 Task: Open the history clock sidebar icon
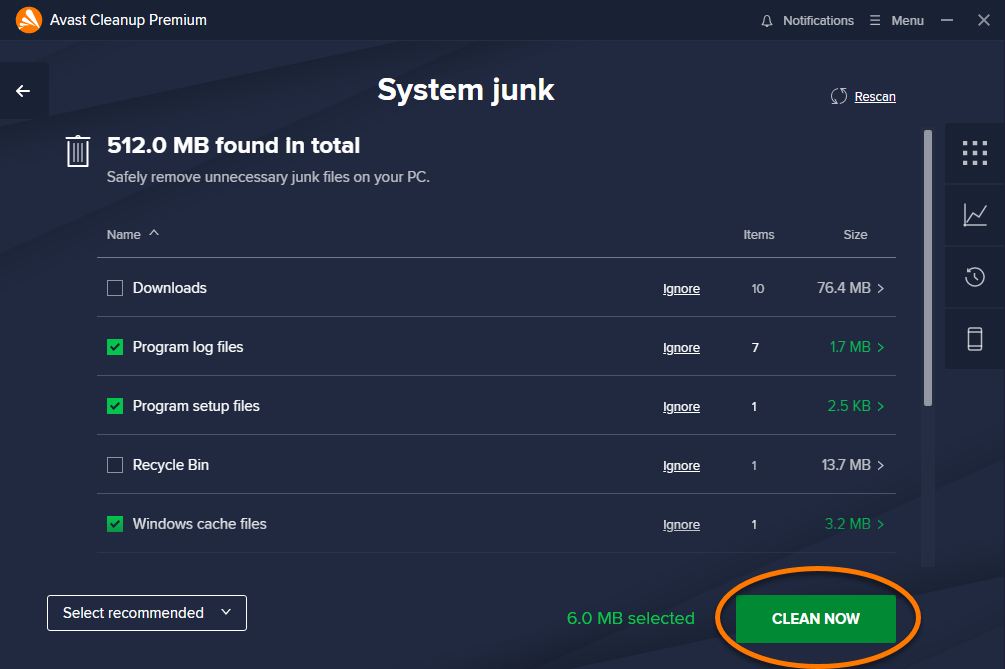(x=974, y=277)
